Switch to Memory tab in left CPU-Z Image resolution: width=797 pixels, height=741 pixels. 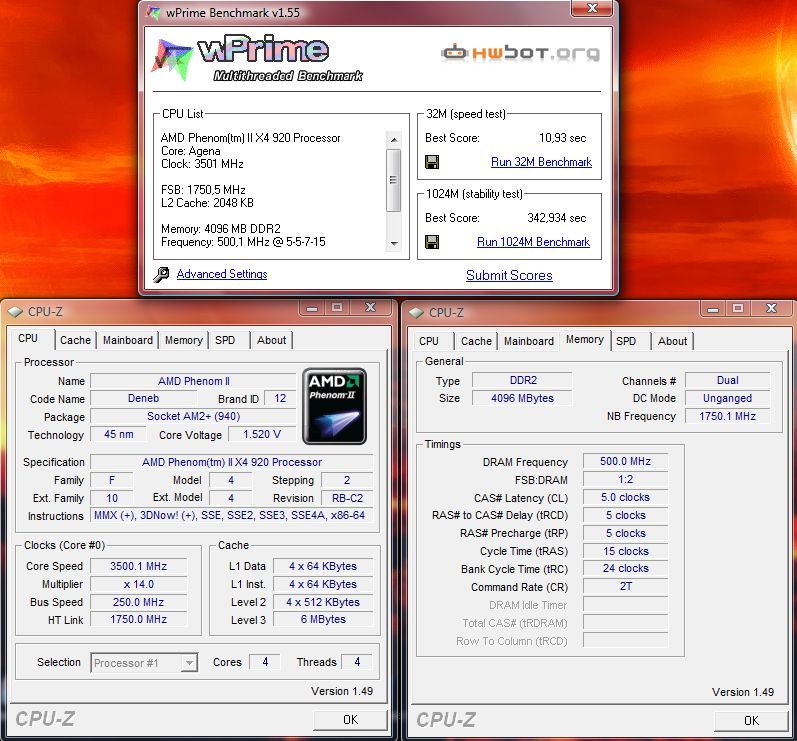click(x=183, y=340)
